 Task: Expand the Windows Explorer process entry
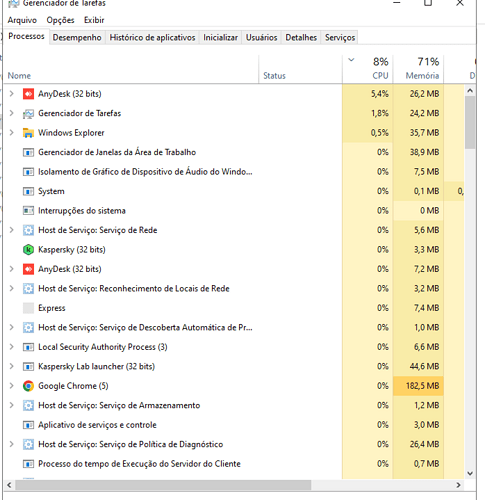(12, 133)
